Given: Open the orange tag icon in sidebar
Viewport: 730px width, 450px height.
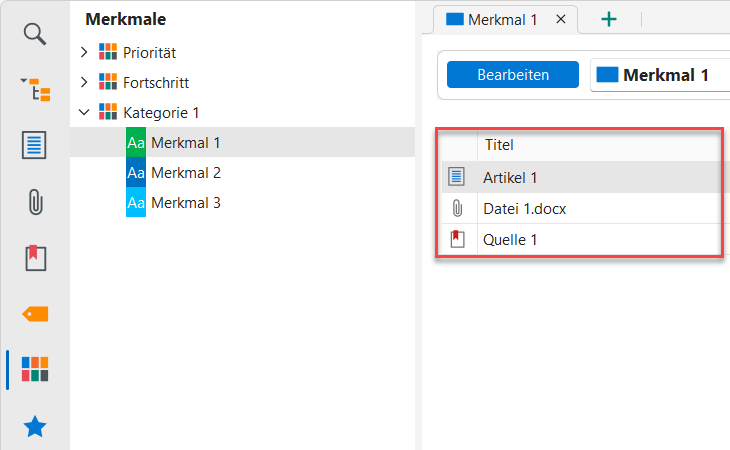Looking at the screenshot, I should coord(35,314).
